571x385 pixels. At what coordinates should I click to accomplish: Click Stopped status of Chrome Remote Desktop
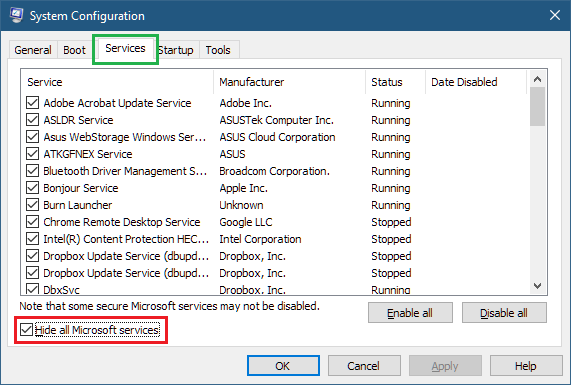coord(391,222)
